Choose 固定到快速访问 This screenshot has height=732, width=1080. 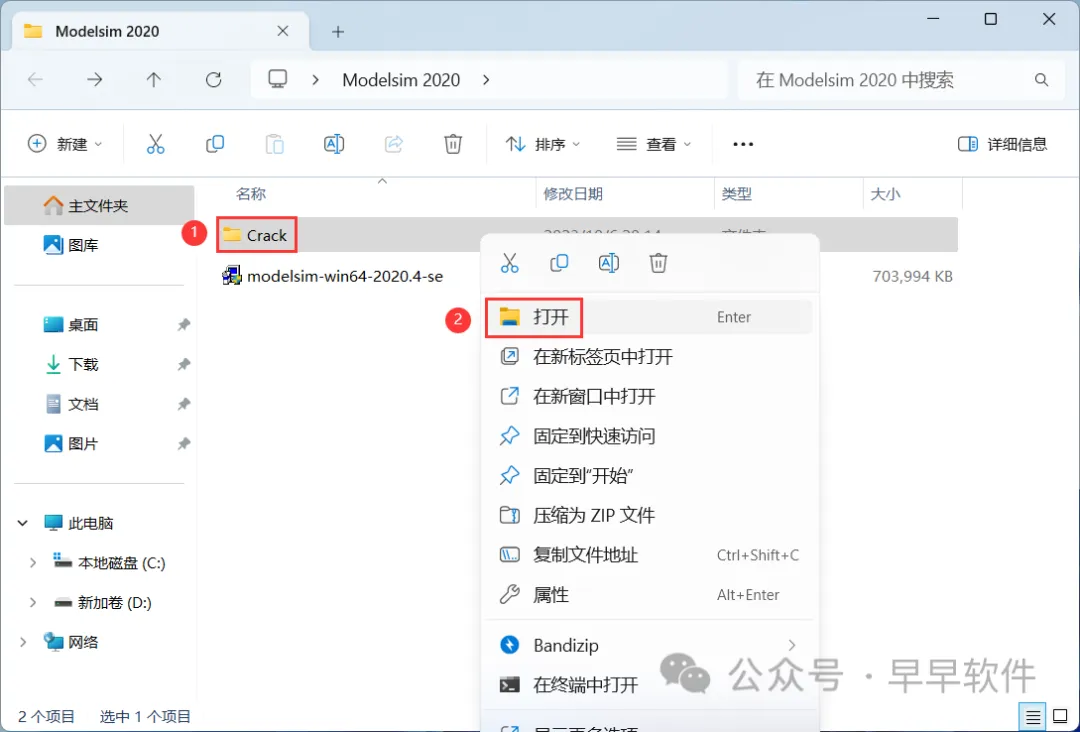(650, 436)
